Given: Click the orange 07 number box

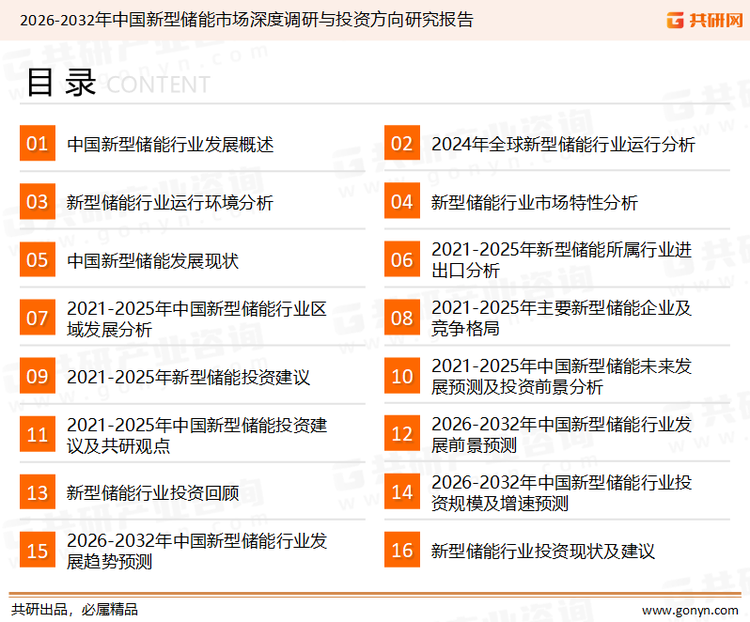Looking at the screenshot, I should coord(37,318).
